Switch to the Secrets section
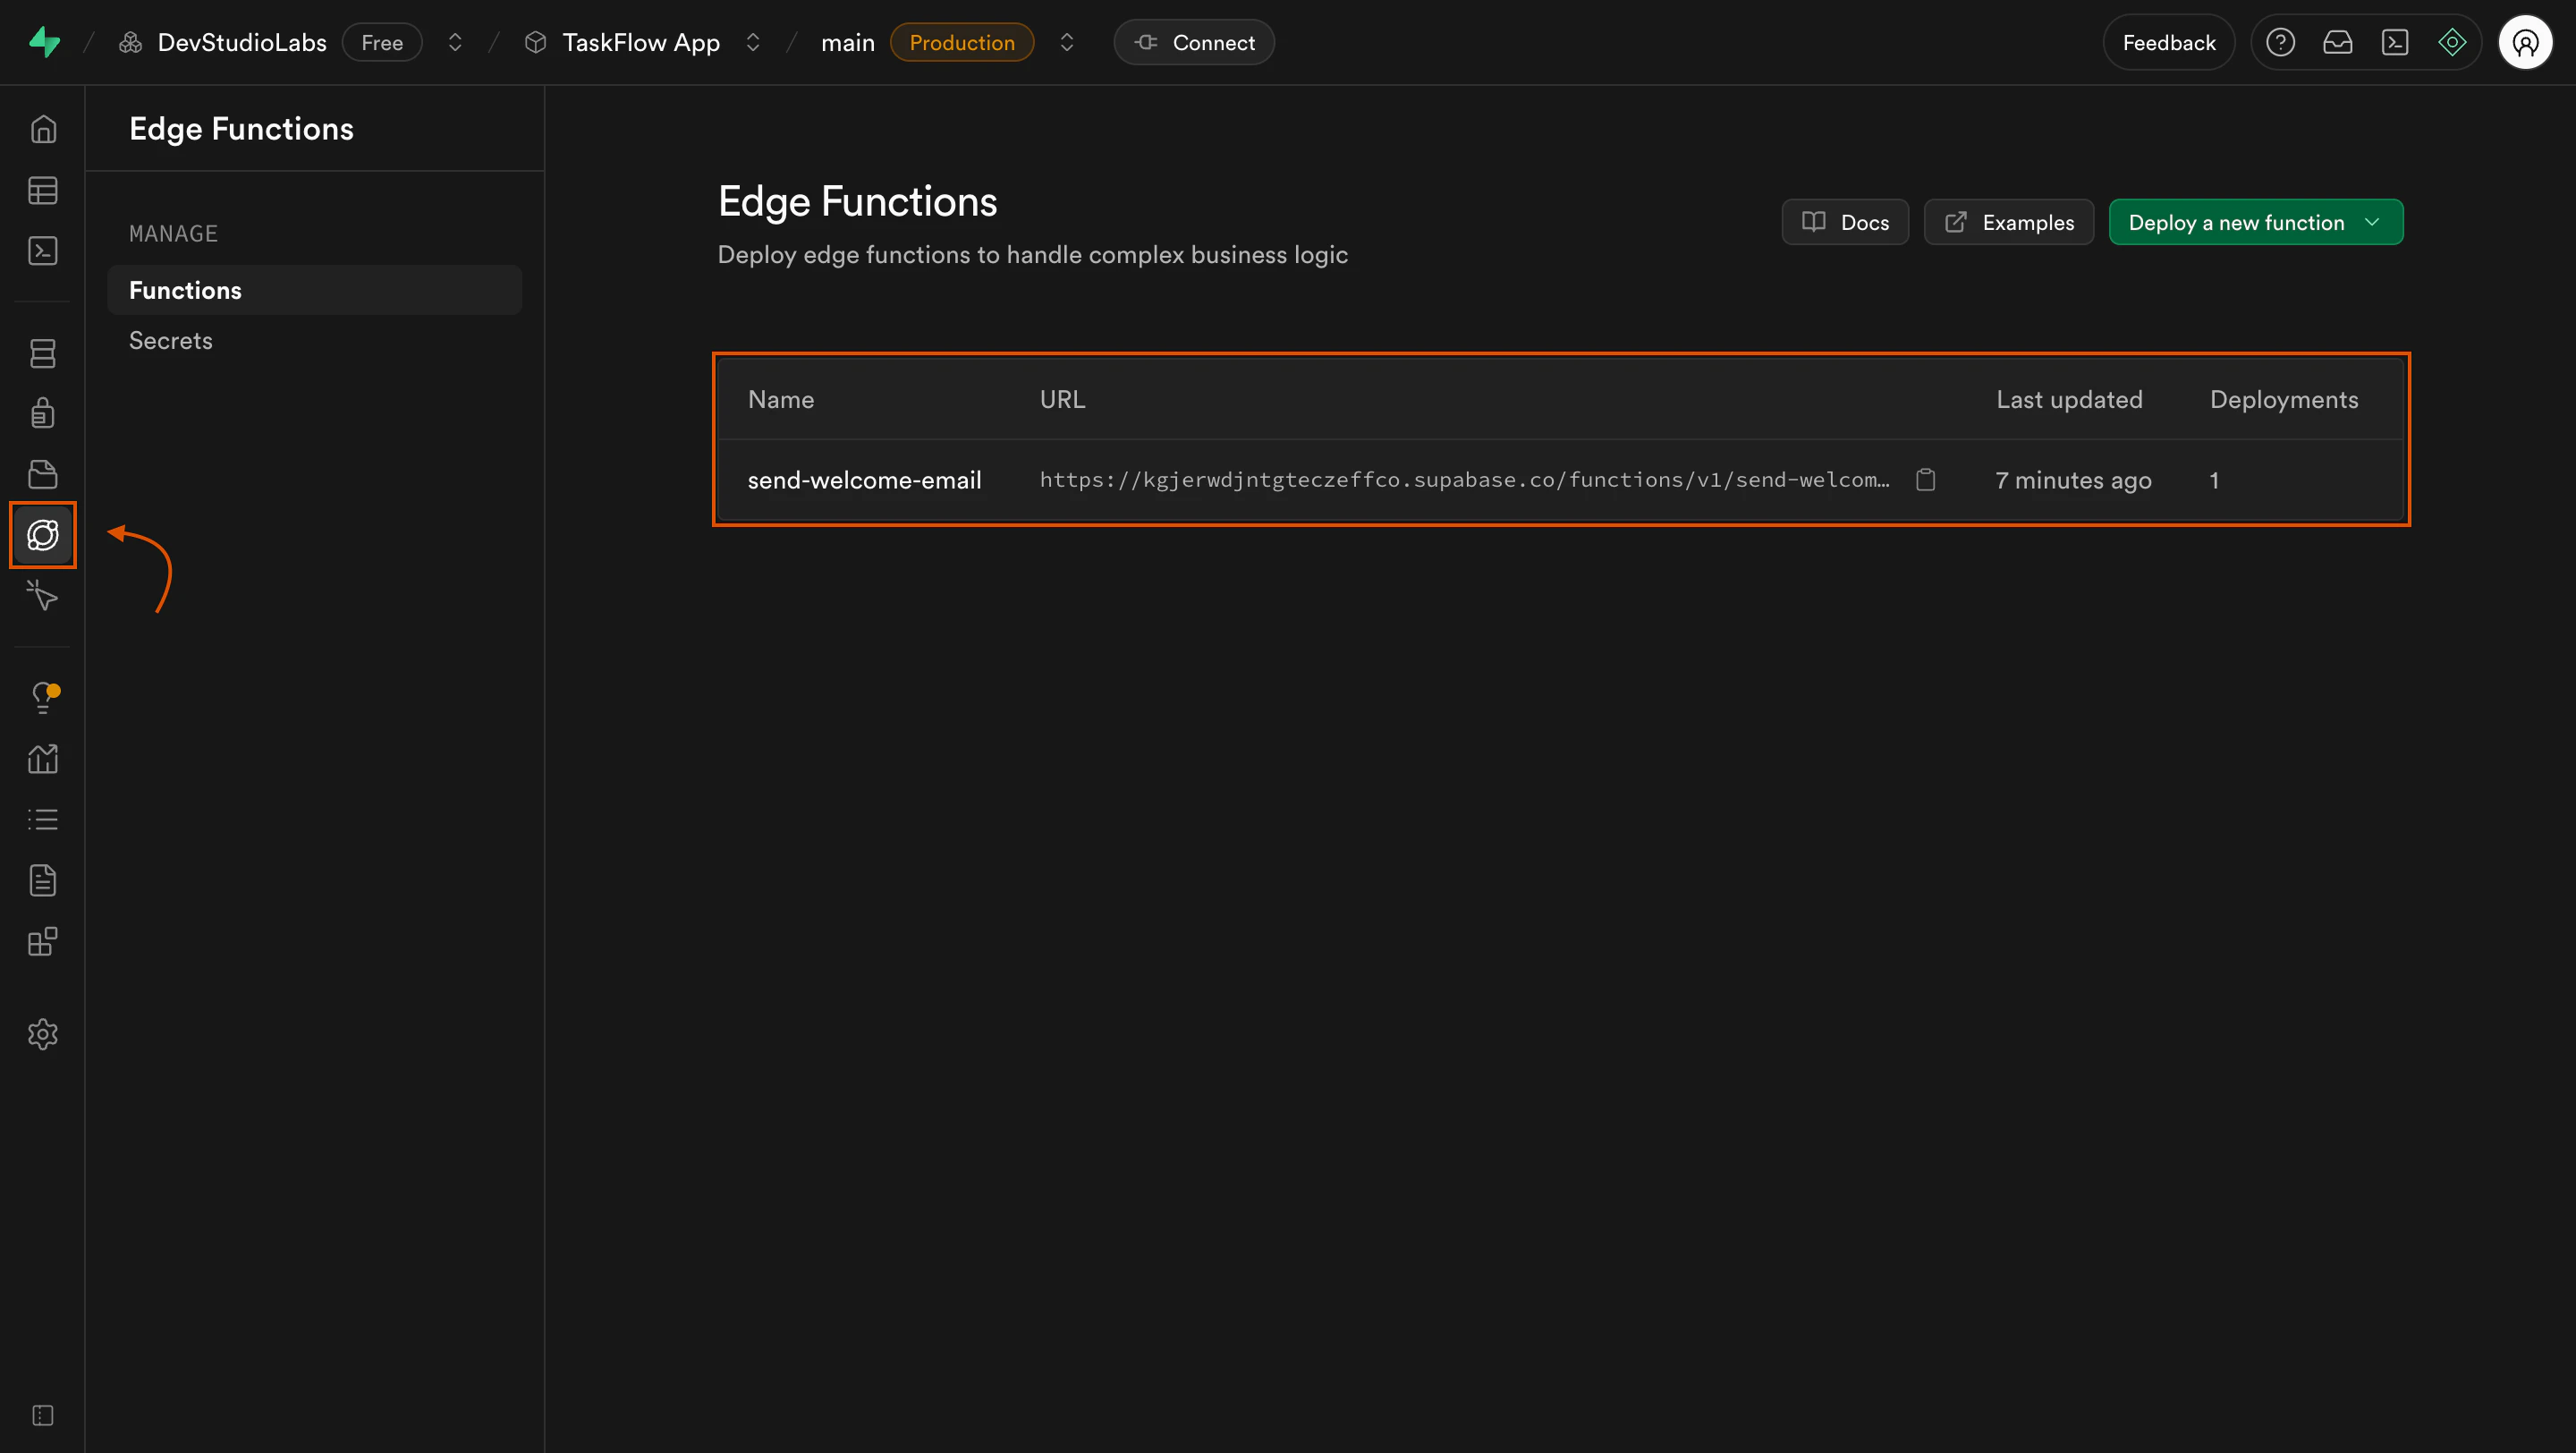Image resolution: width=2576 pixels, height=1453 pixels. pyautogui.click(x=170, y=340)
